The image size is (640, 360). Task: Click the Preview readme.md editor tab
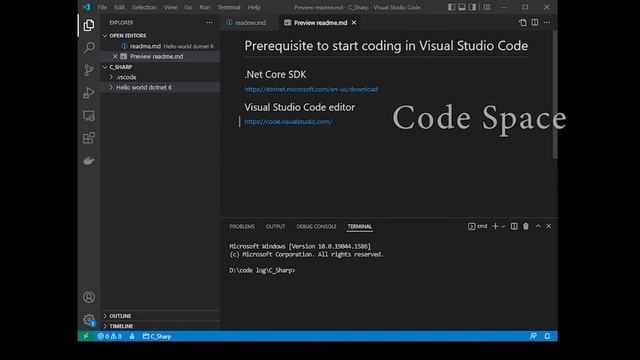[320, 23]
